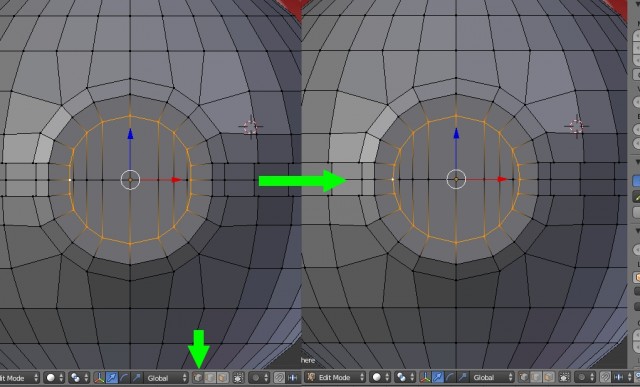Enable vertex select mode in left viewport header
640x387 pixels.
point(198,378)
